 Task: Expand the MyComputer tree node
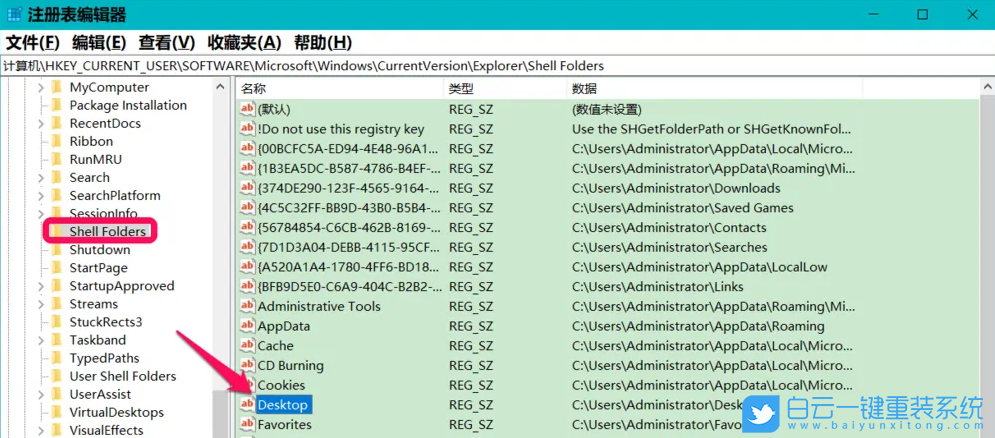(x=41, y=88)
